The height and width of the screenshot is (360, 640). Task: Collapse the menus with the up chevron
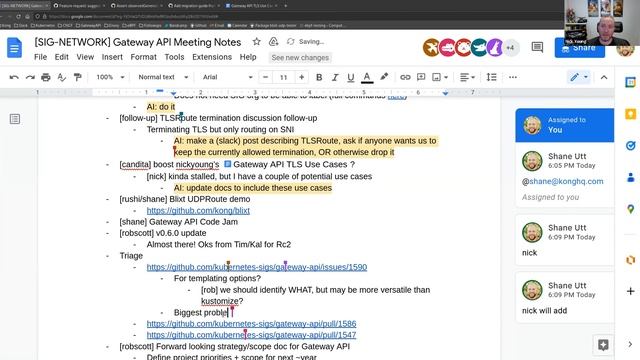pyautogui.click(x=604, y=77)
